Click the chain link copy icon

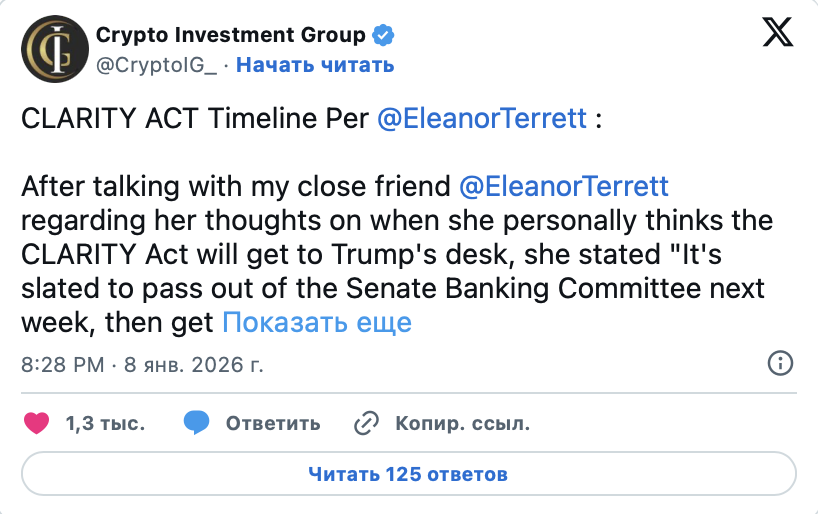point(365,423)
